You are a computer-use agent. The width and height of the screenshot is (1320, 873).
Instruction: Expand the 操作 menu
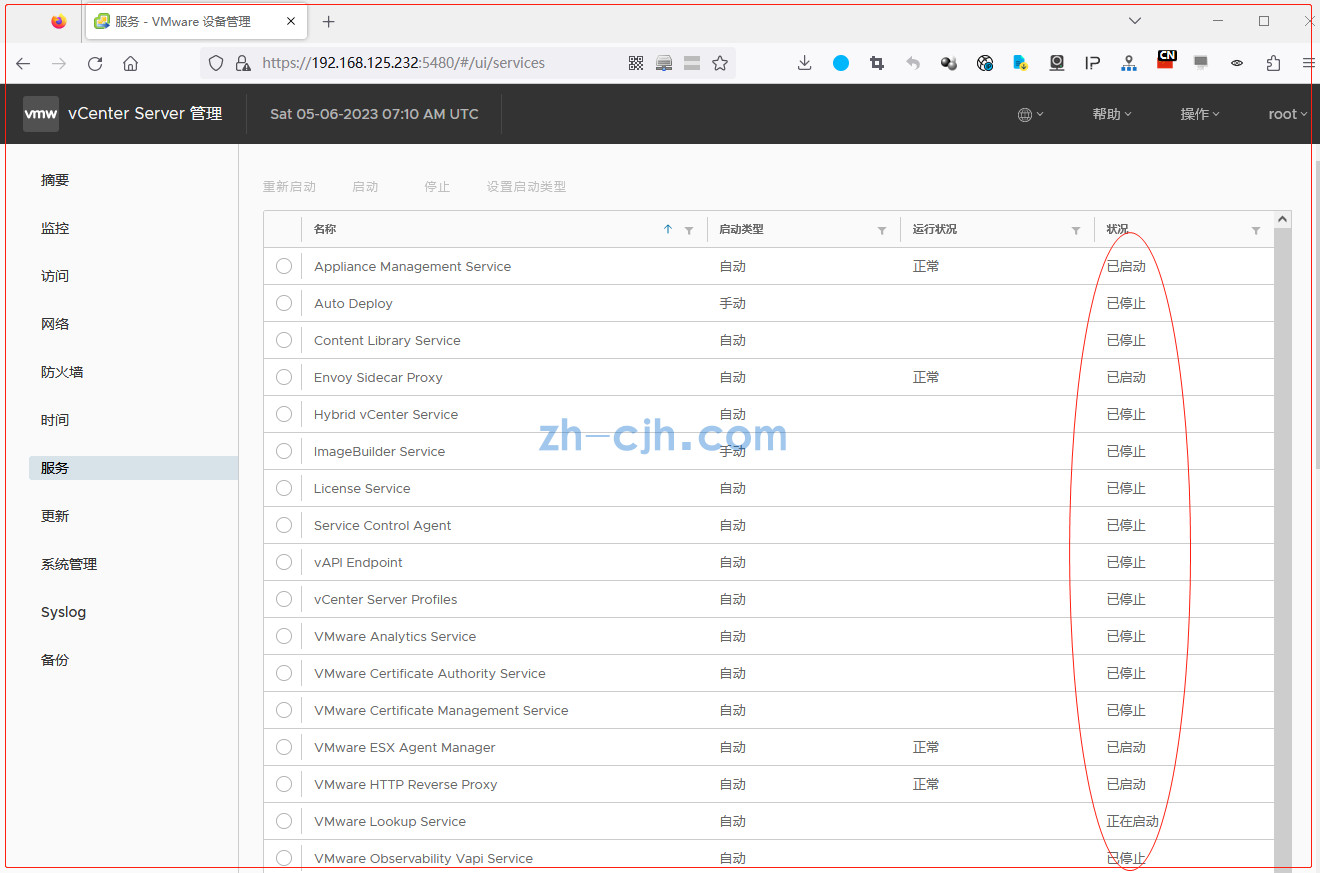point(1200,114)
